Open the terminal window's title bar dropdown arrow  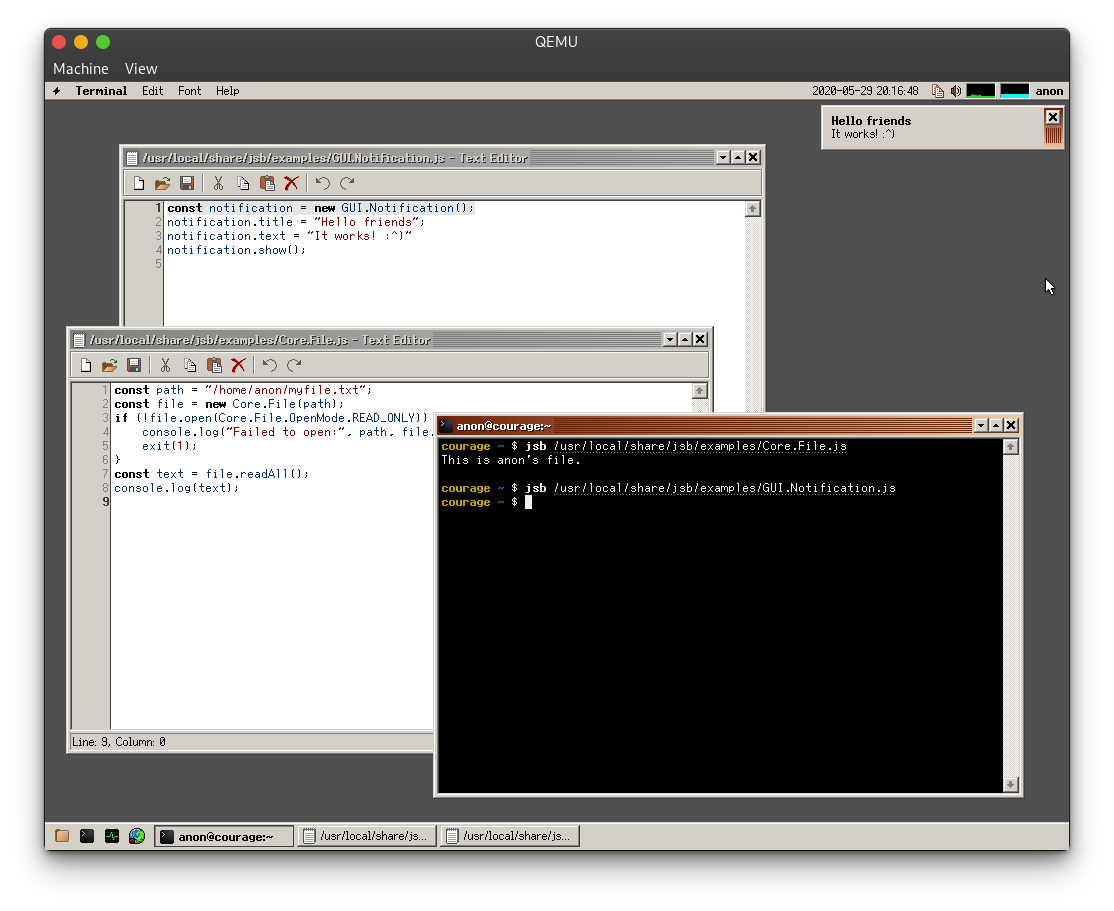click(x=981, y=425)
